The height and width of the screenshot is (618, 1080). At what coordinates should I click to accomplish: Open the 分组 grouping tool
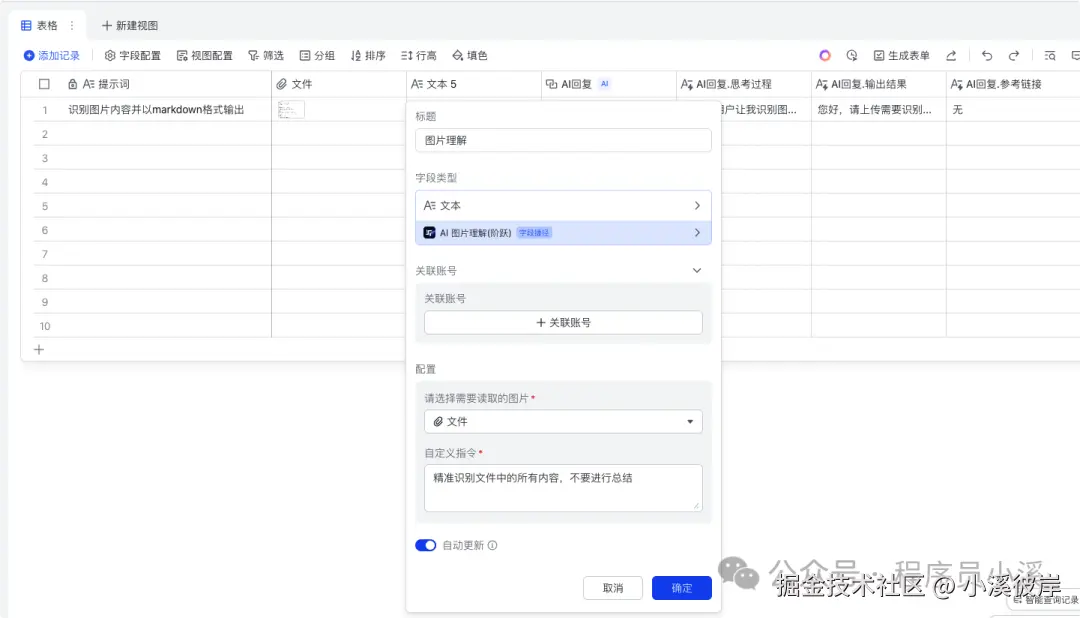pyautogui.click(x=316, y=55)
